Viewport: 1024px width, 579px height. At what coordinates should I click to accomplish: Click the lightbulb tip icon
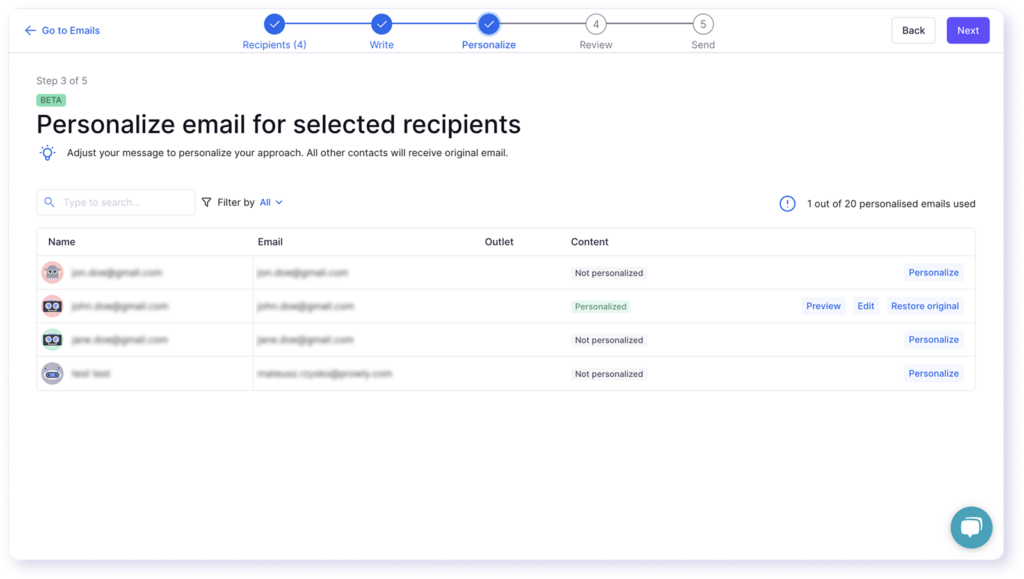point(47,153)
